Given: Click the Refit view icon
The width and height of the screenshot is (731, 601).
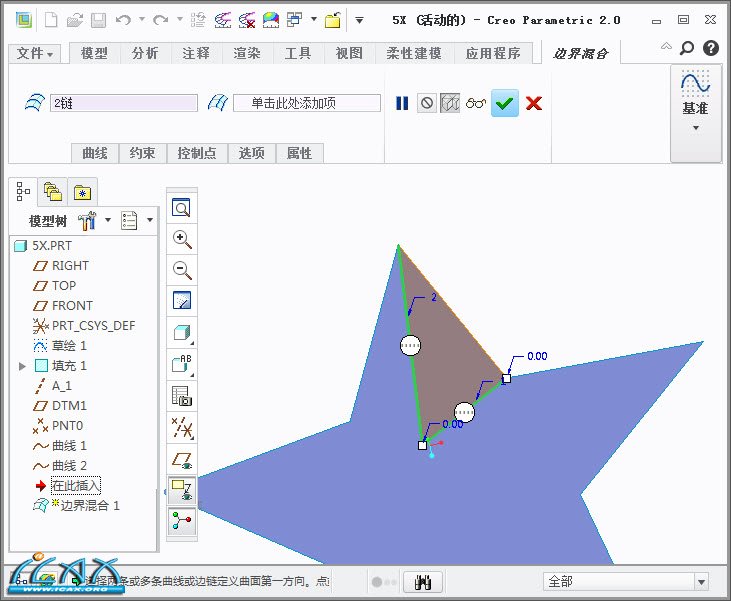Looking at the screenshot, I should pyautogui.click(x=182, y=207).
